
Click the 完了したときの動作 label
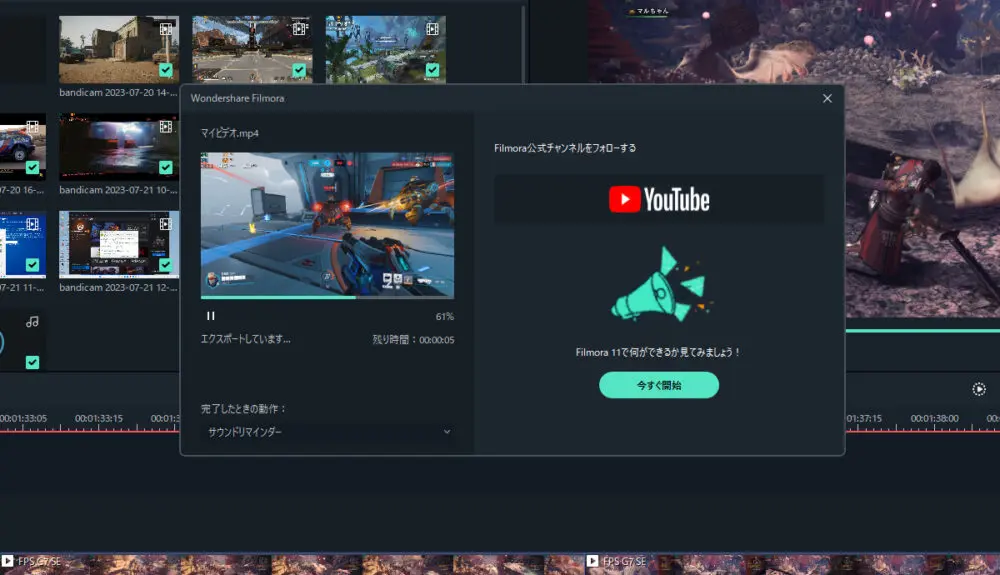244,409
